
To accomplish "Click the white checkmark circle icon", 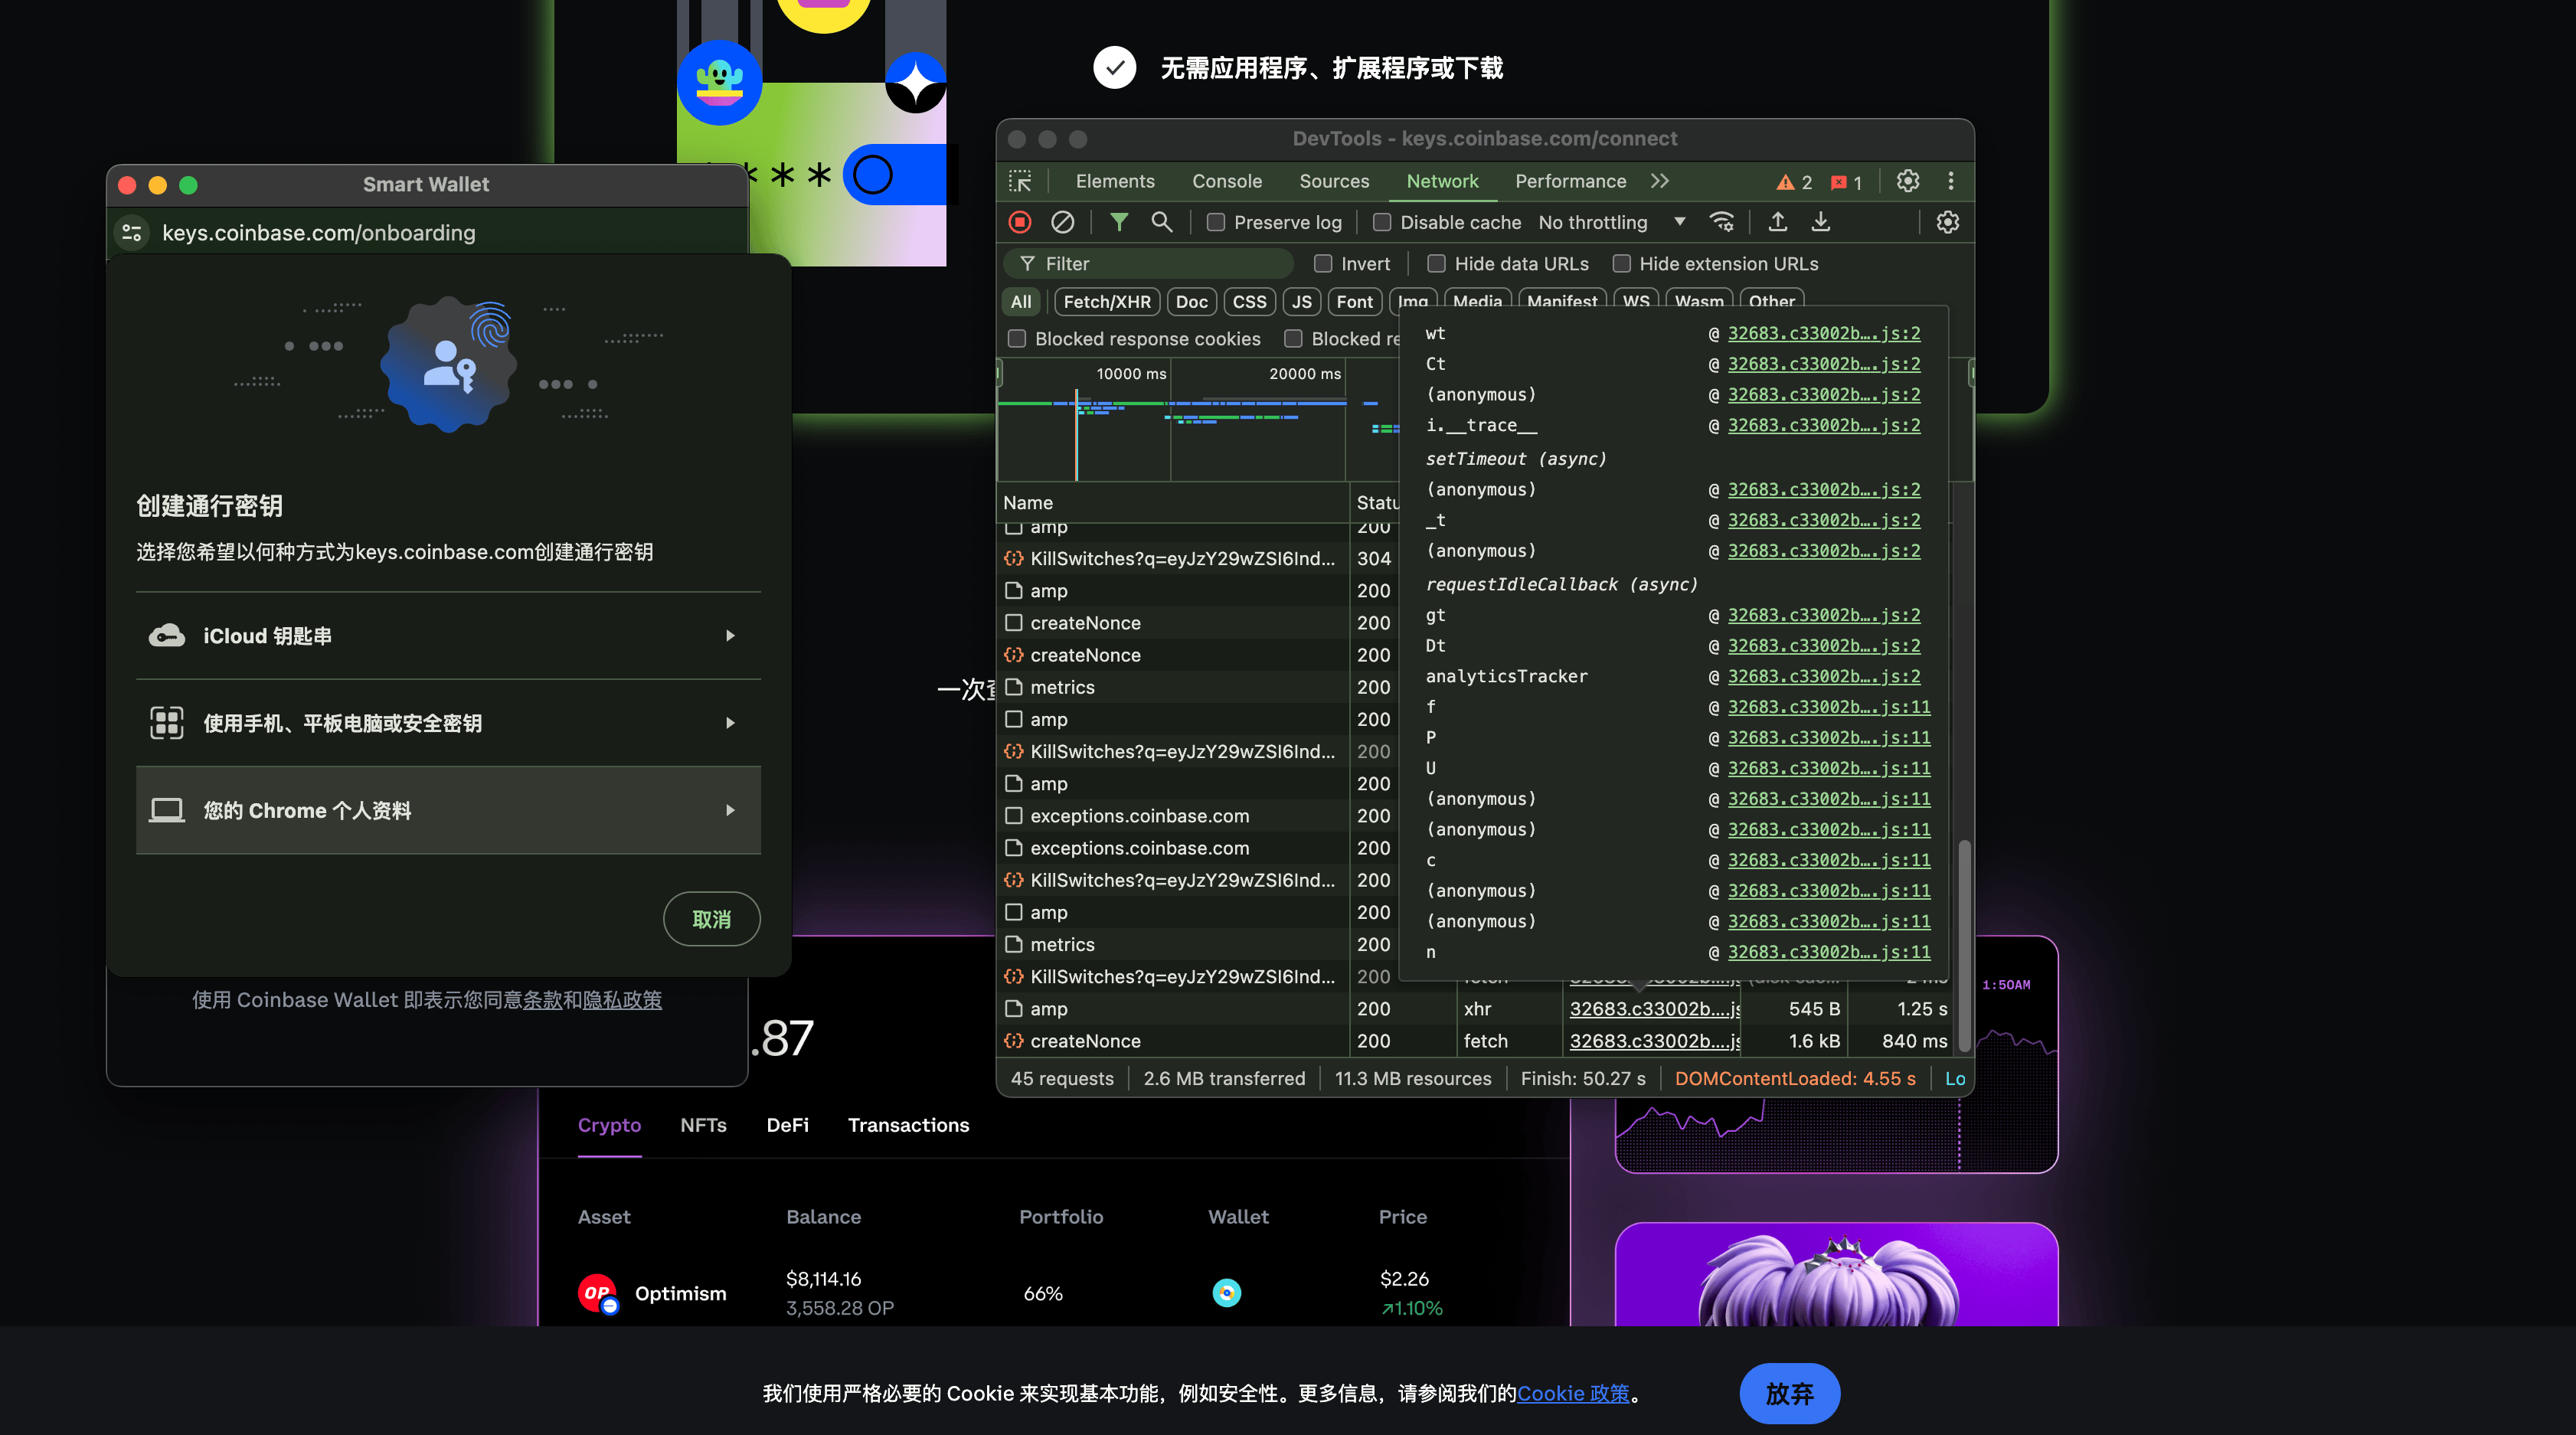I will click(1114, 68).
